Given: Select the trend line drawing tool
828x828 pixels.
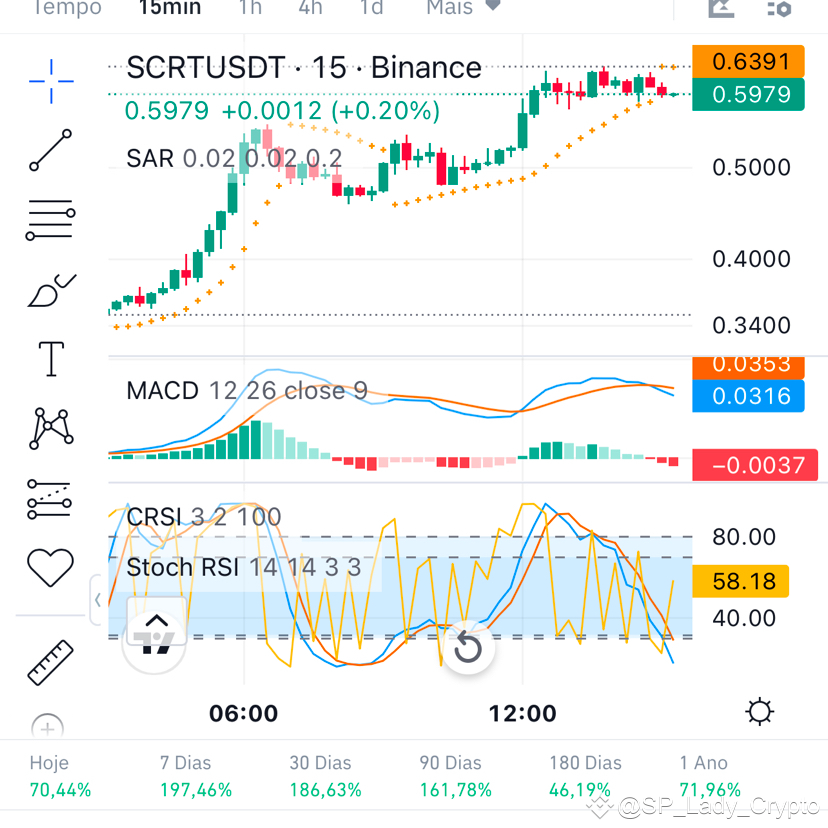Looking at the screenshot, I should (x=50, y=152).
